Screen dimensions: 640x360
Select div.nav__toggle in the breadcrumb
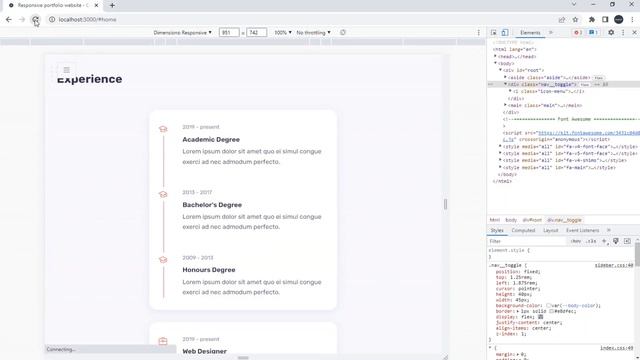pyautogui.click(x=564, y=220)
